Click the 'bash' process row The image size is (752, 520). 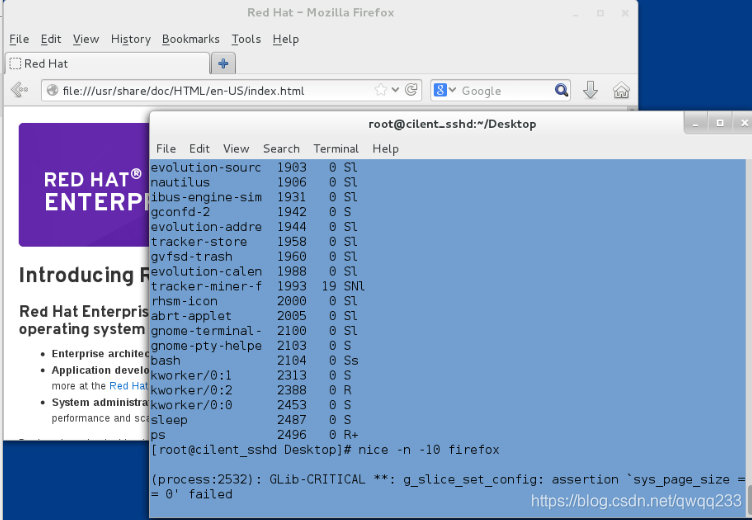255,361
